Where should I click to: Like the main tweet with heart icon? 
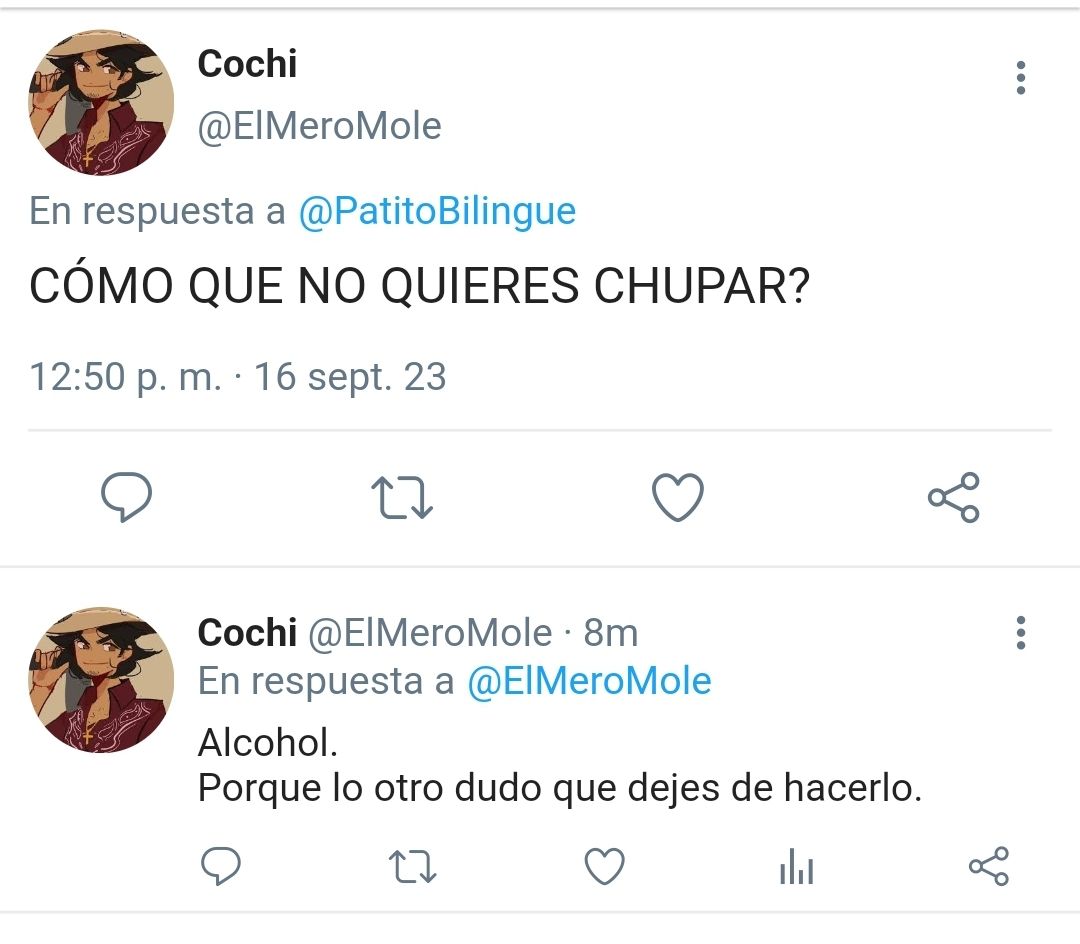pos(678,497)
